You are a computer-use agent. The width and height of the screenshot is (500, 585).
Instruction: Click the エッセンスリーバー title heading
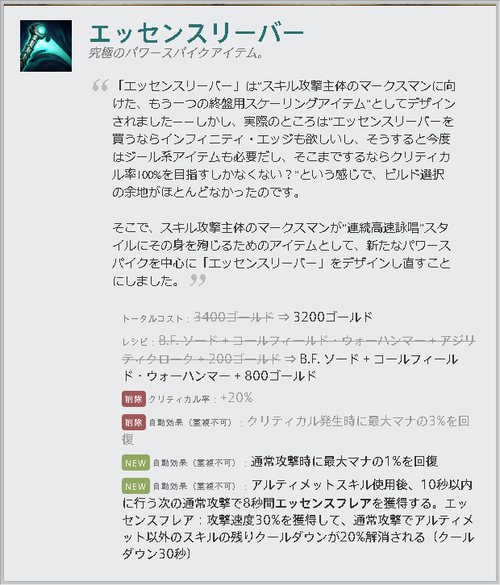(197, 34)
